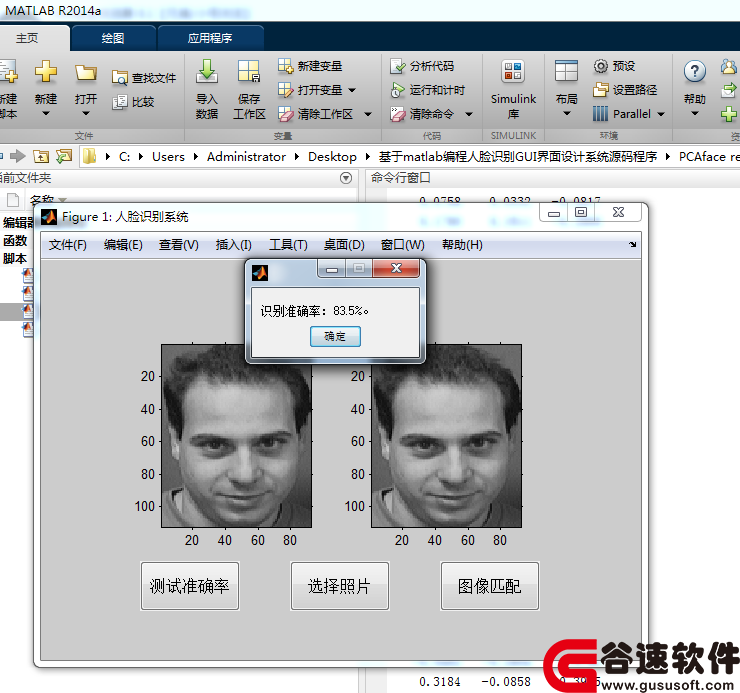
Task: Click the 函数 (Functions) group in the file list
Action: [x=15, y=241]
